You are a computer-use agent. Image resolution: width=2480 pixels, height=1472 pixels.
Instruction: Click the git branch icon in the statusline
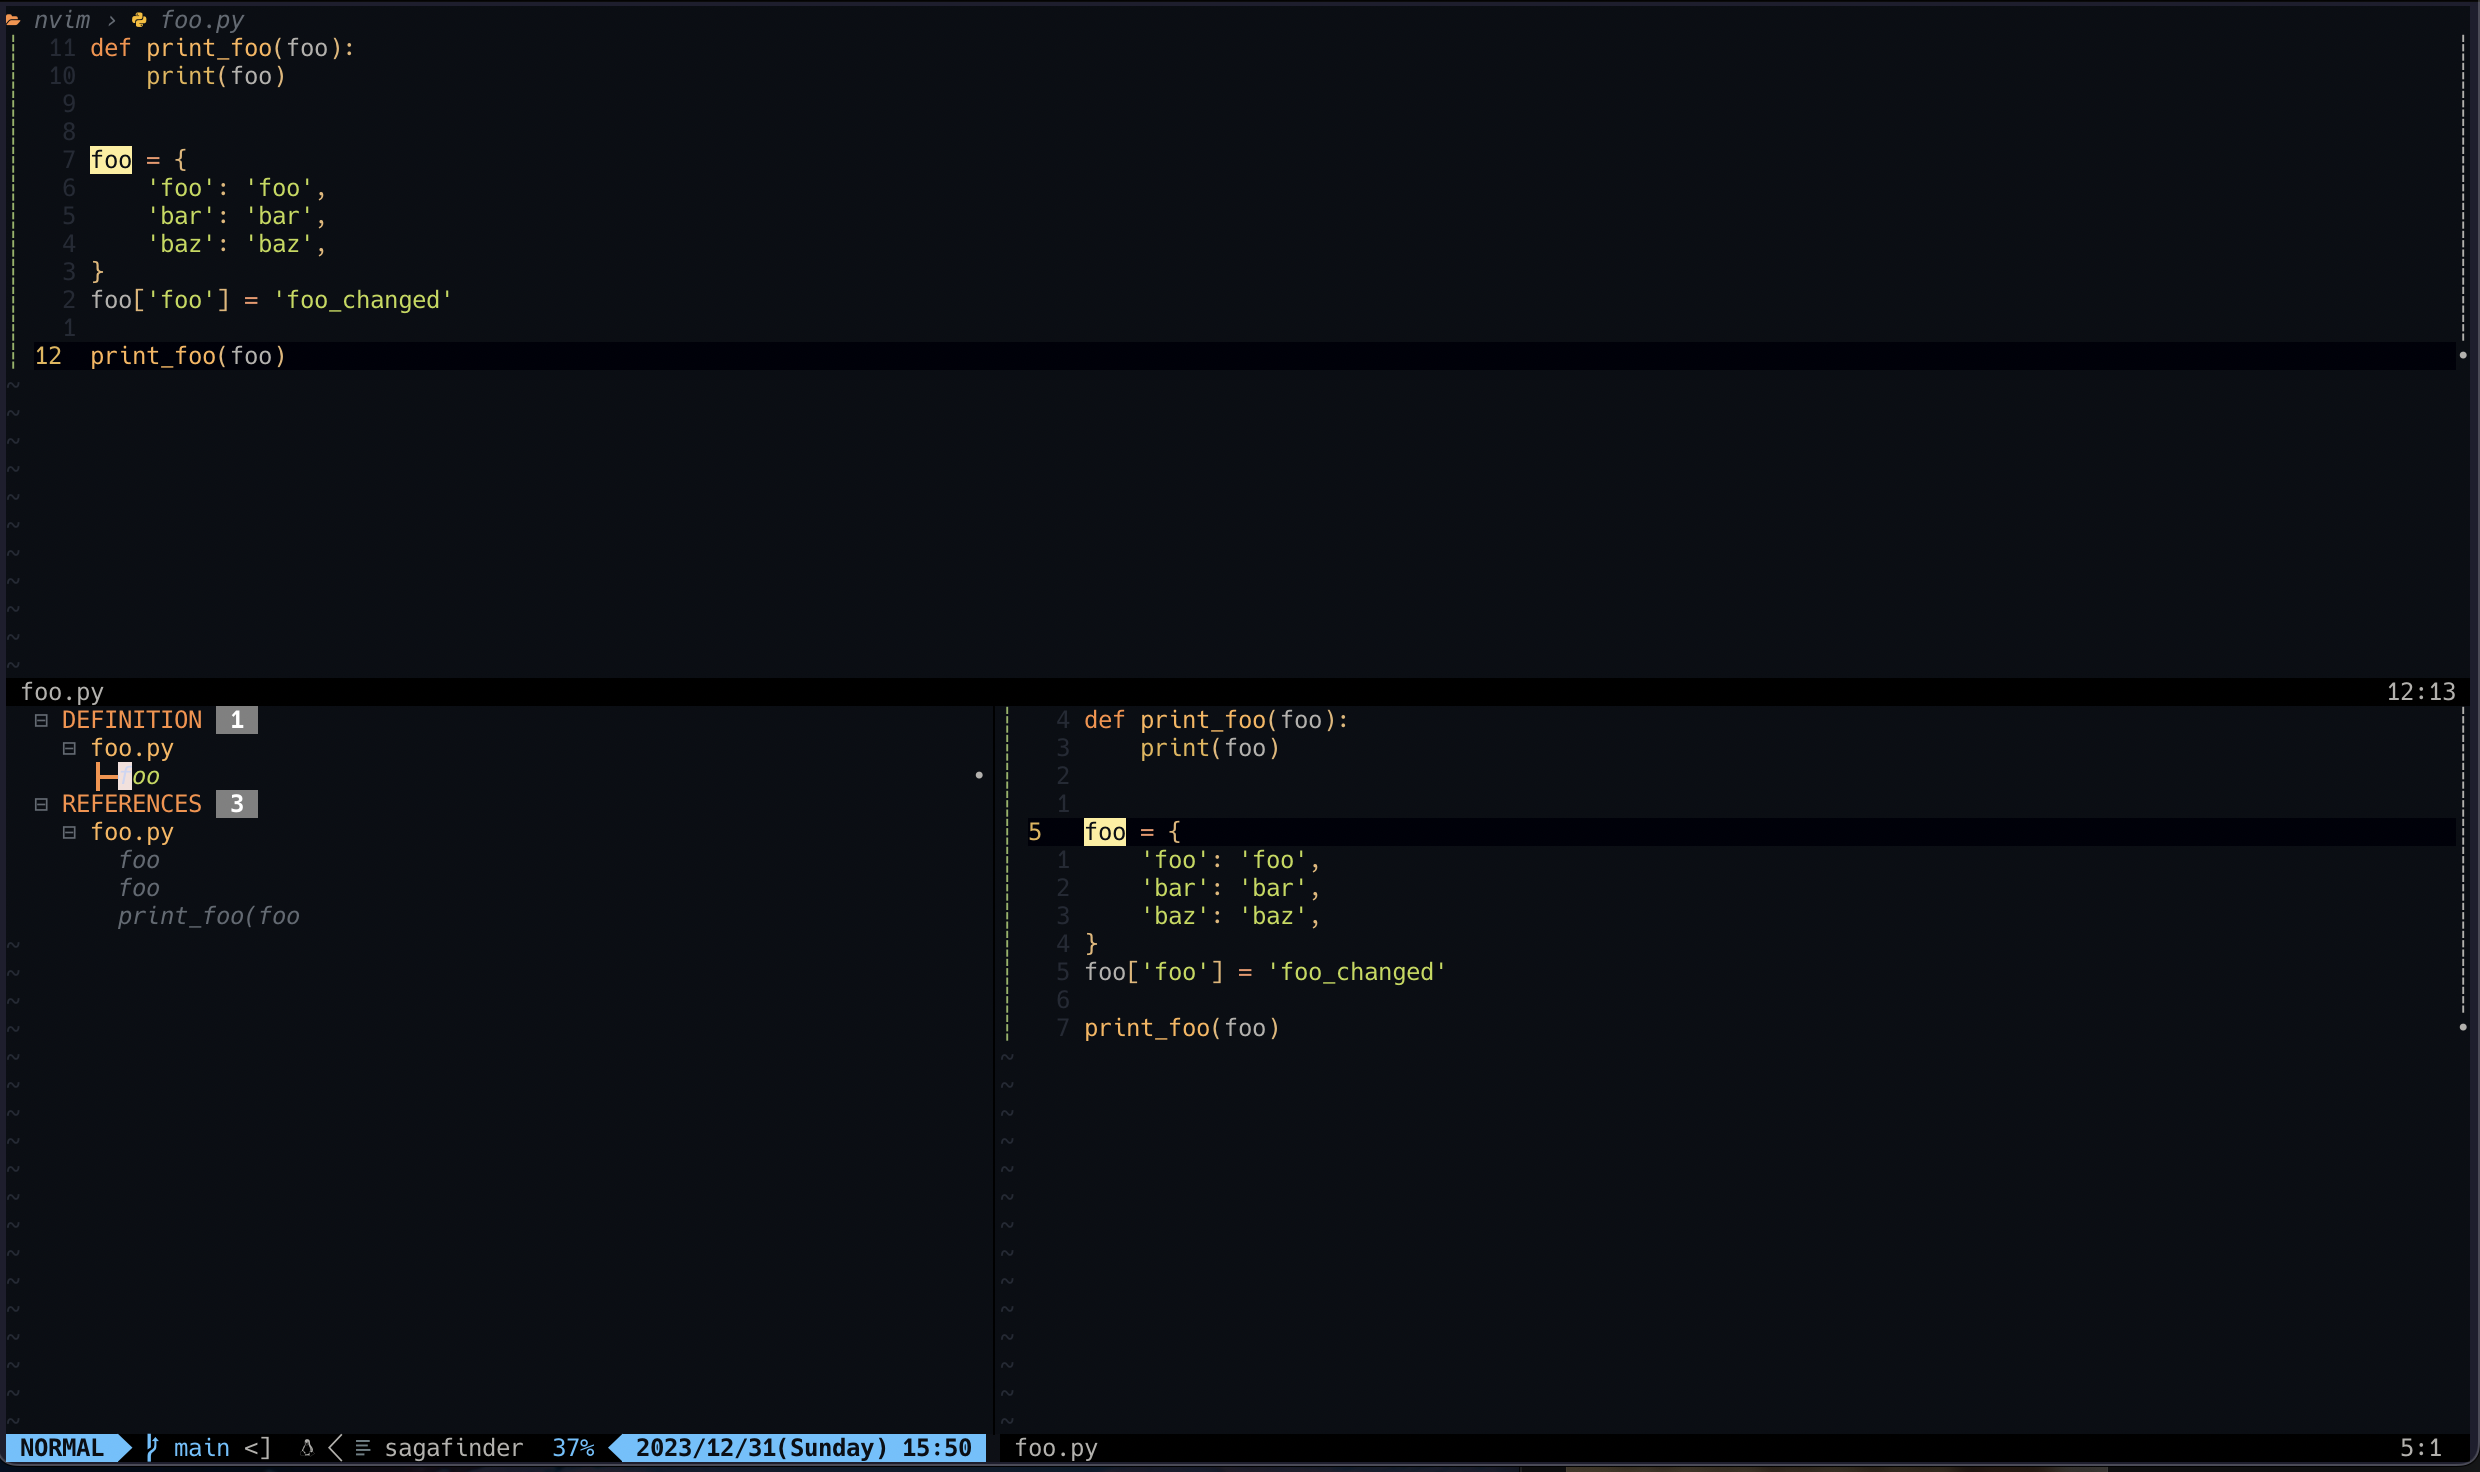click(x=152, y=1448)
